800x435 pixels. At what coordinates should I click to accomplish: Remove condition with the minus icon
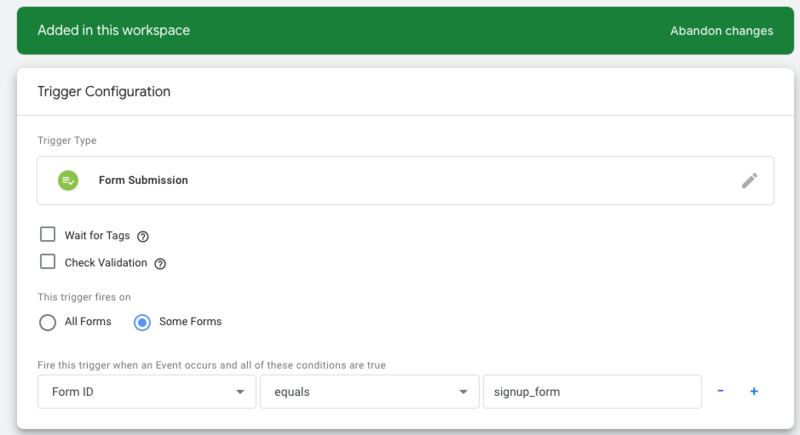pyautogui.click(x=720, y=391)
